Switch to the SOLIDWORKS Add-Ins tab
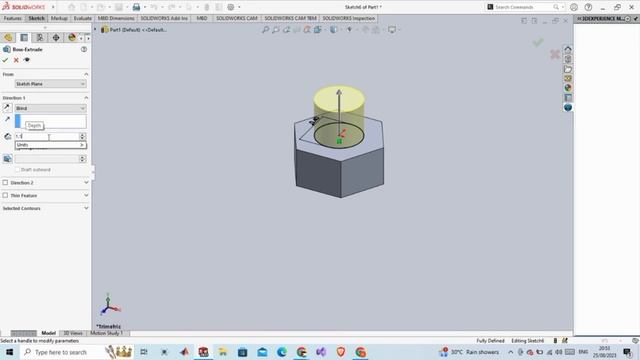640x360 pixels. (164, 18)
